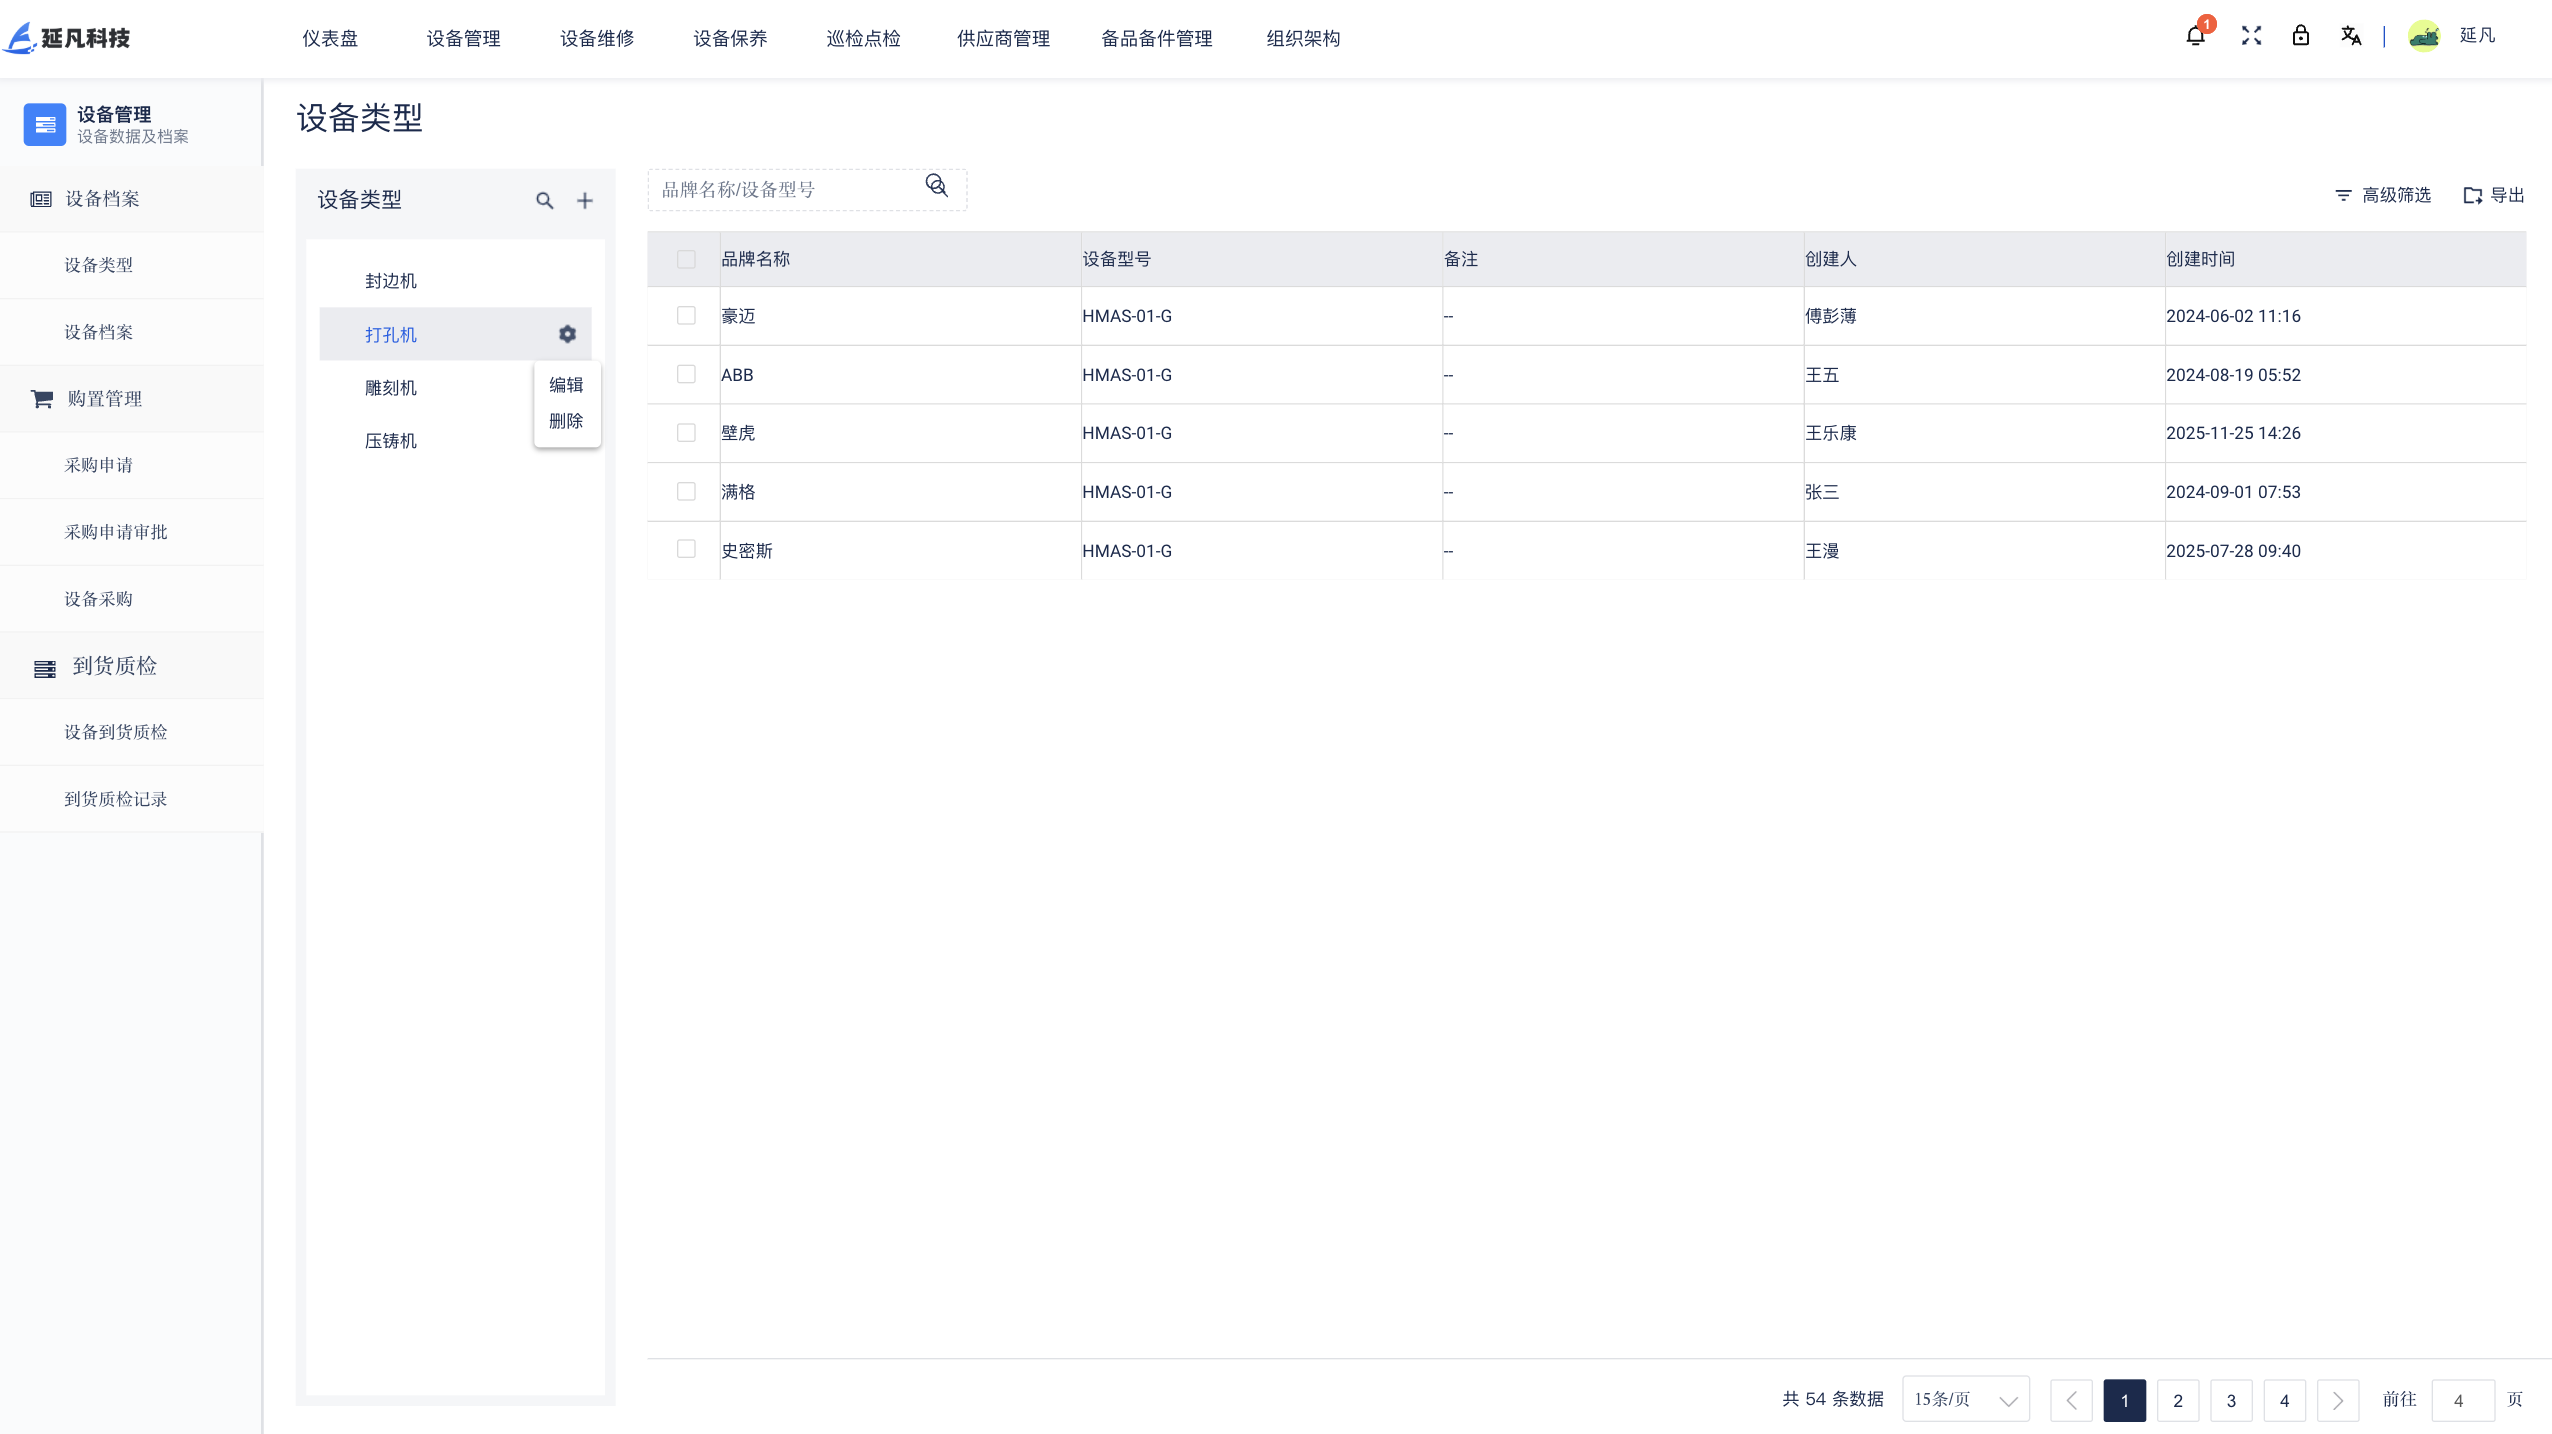This screenshot has height=1434, width=2552.
Task: Click the gear icon beside 打孔机
Action: (x=567, y=334)
